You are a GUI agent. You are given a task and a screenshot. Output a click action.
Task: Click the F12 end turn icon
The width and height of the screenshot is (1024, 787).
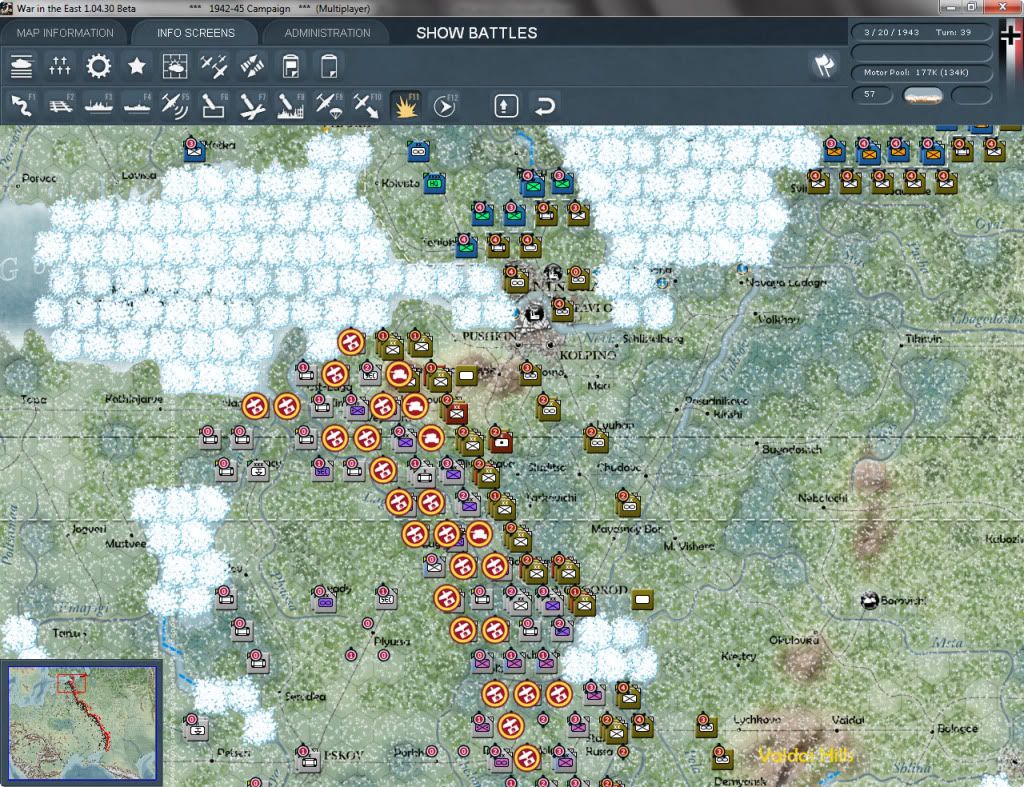click(x=445, y=106)
